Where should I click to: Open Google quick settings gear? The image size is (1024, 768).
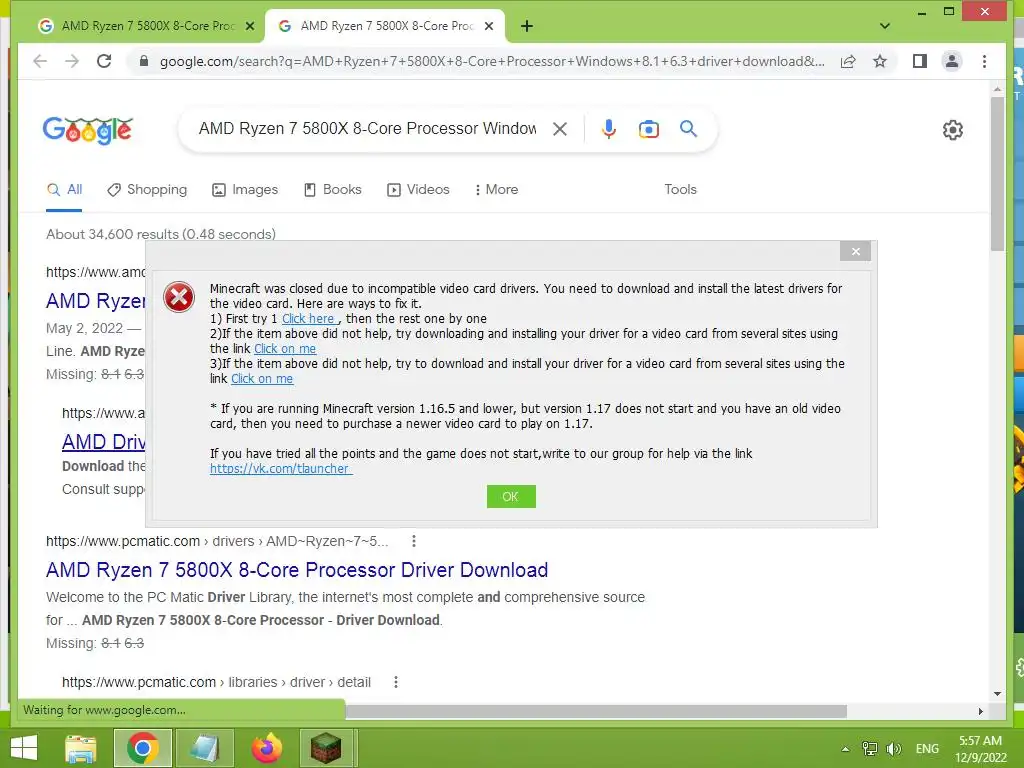(953, 130)
